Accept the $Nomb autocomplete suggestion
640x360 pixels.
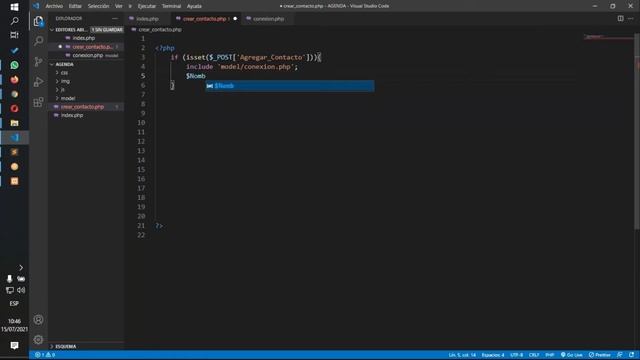coord(290,86)
